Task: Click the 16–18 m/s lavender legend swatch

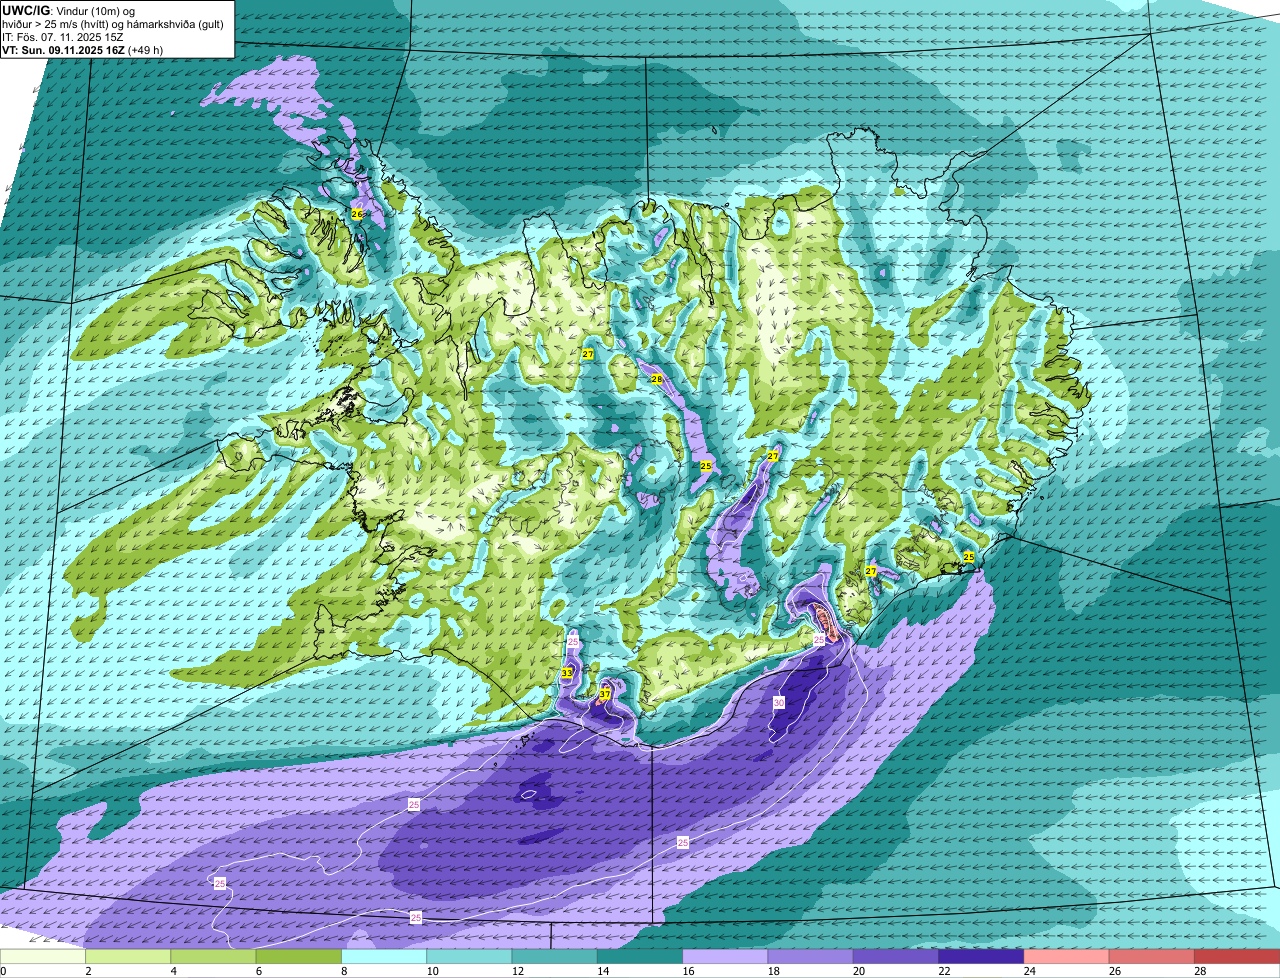Action: [725, 957]
